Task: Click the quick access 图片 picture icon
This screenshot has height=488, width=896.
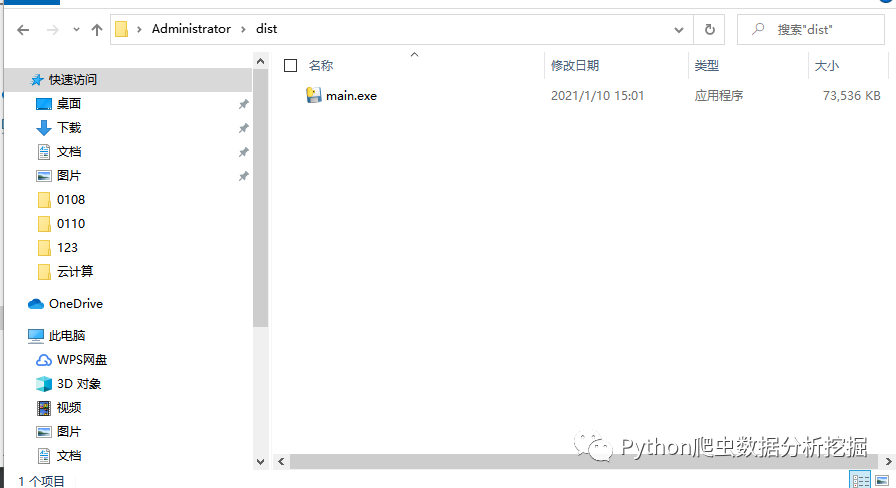Action: pos(44,176)
